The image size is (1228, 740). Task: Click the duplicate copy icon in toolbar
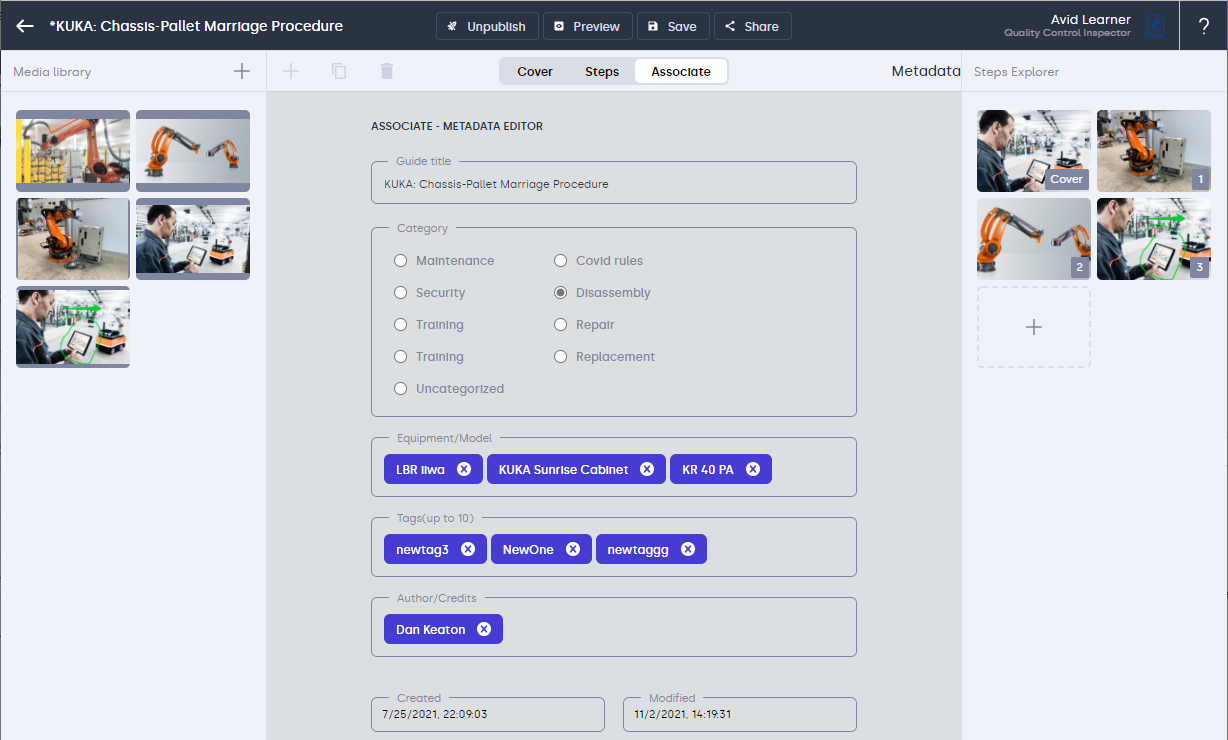[x=339, y=71]
